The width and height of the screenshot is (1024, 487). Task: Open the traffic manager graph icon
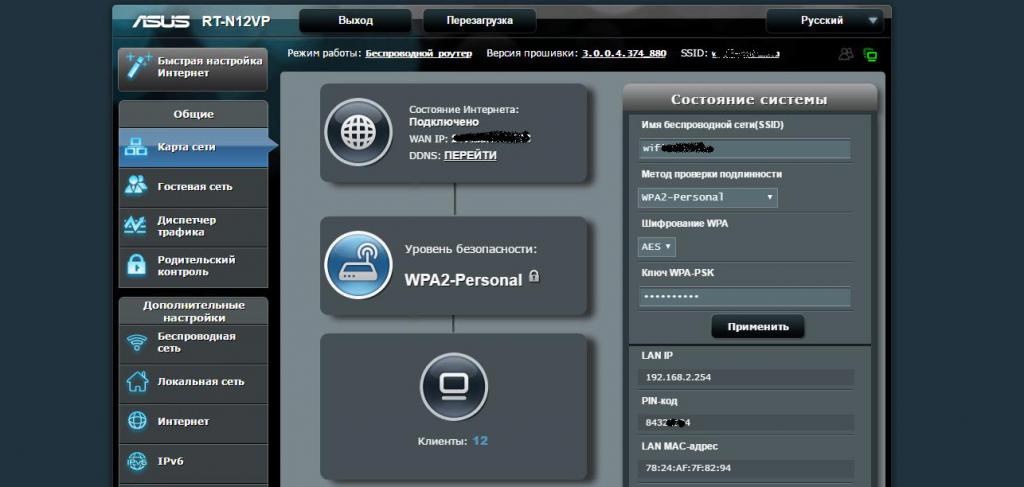pyautogui.click(x=135, y=226)
